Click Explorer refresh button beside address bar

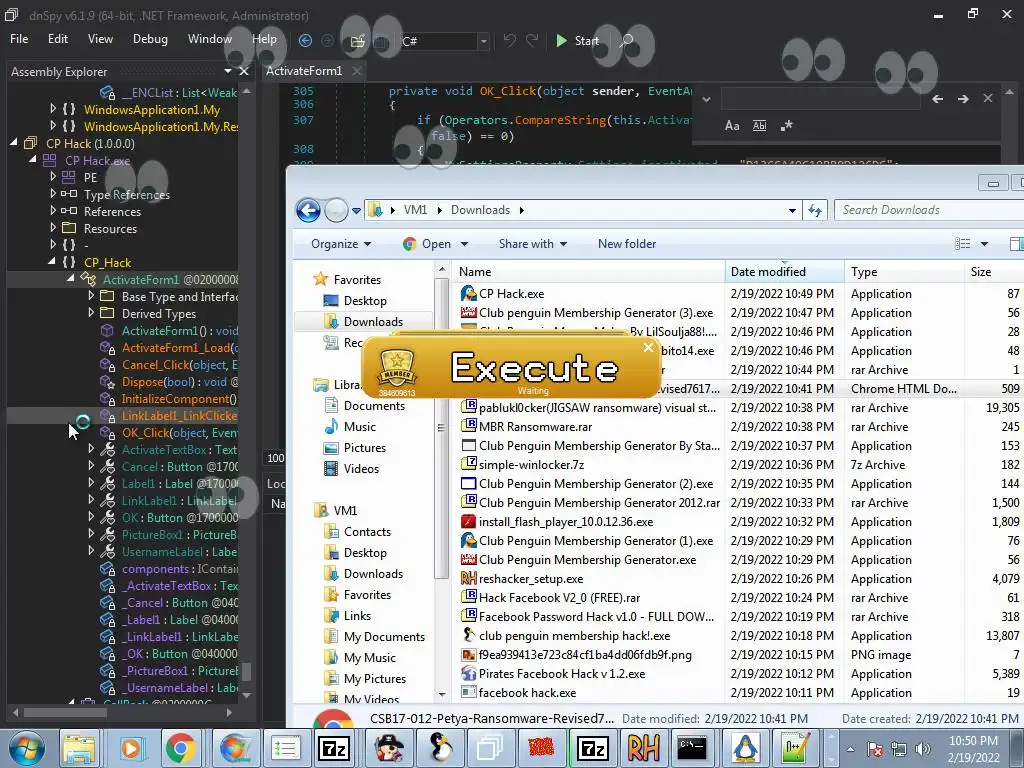coord(814,210)
